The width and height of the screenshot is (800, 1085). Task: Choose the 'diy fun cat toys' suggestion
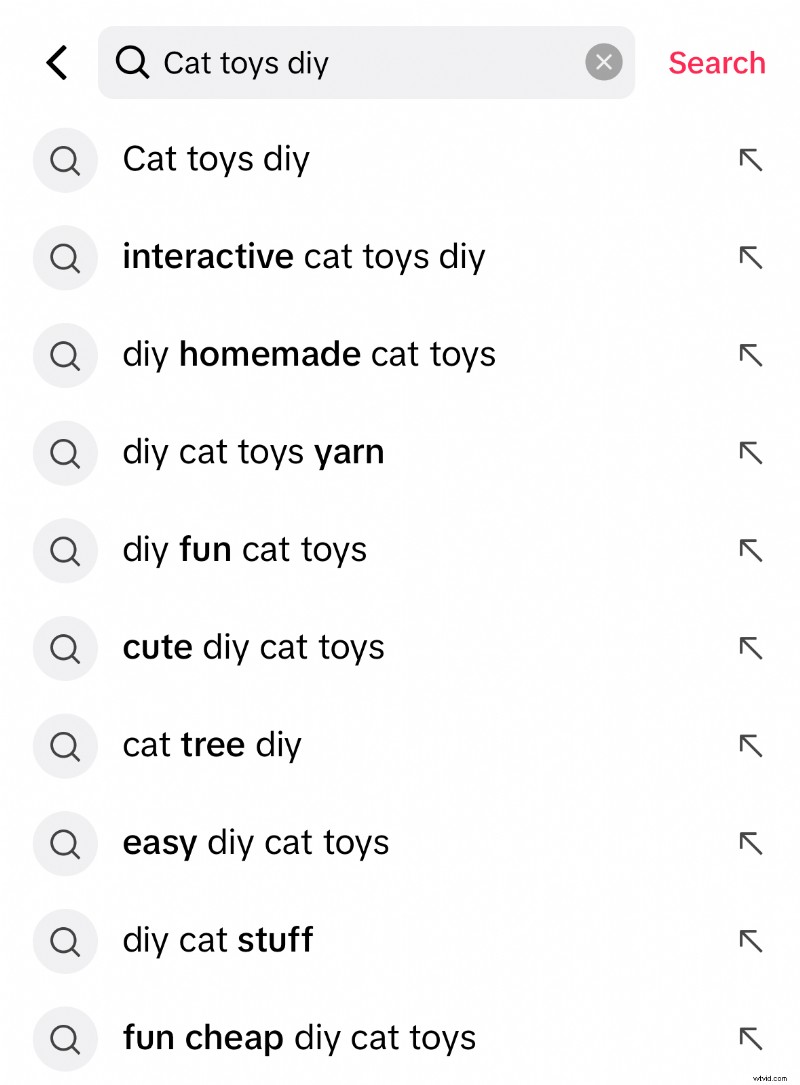coord(244,550)
